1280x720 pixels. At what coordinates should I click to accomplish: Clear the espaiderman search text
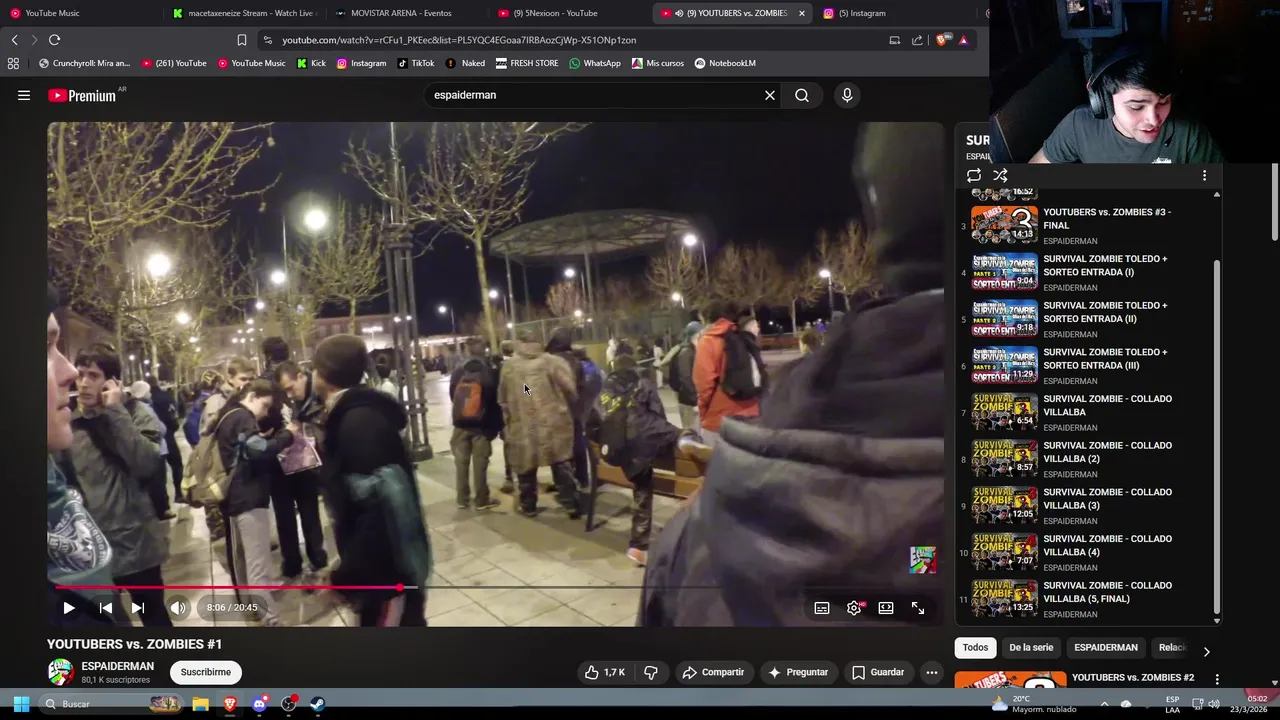point(770,95)
